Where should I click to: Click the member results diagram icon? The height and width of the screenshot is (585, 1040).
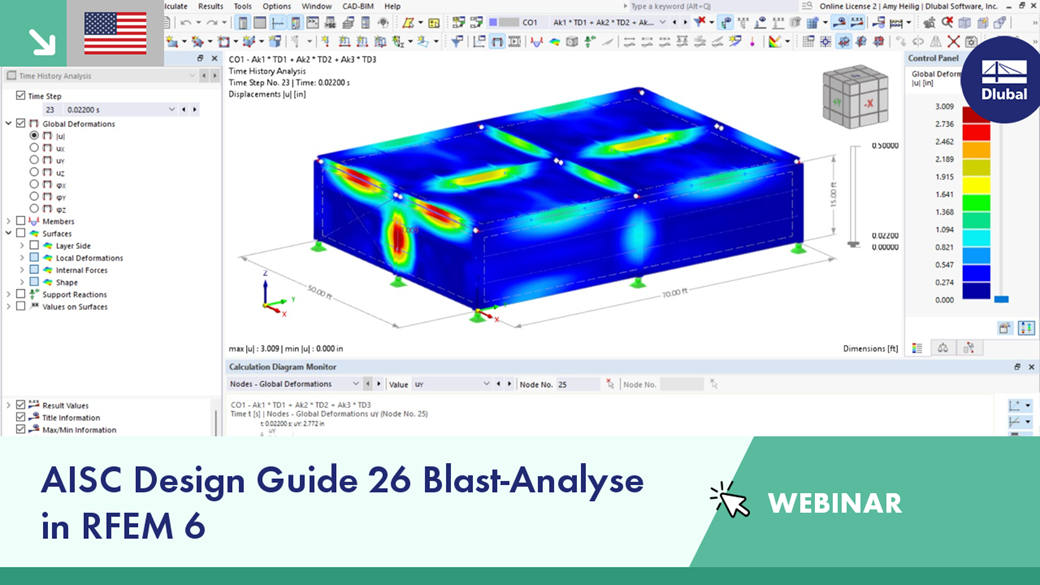(x=537, y=42)
